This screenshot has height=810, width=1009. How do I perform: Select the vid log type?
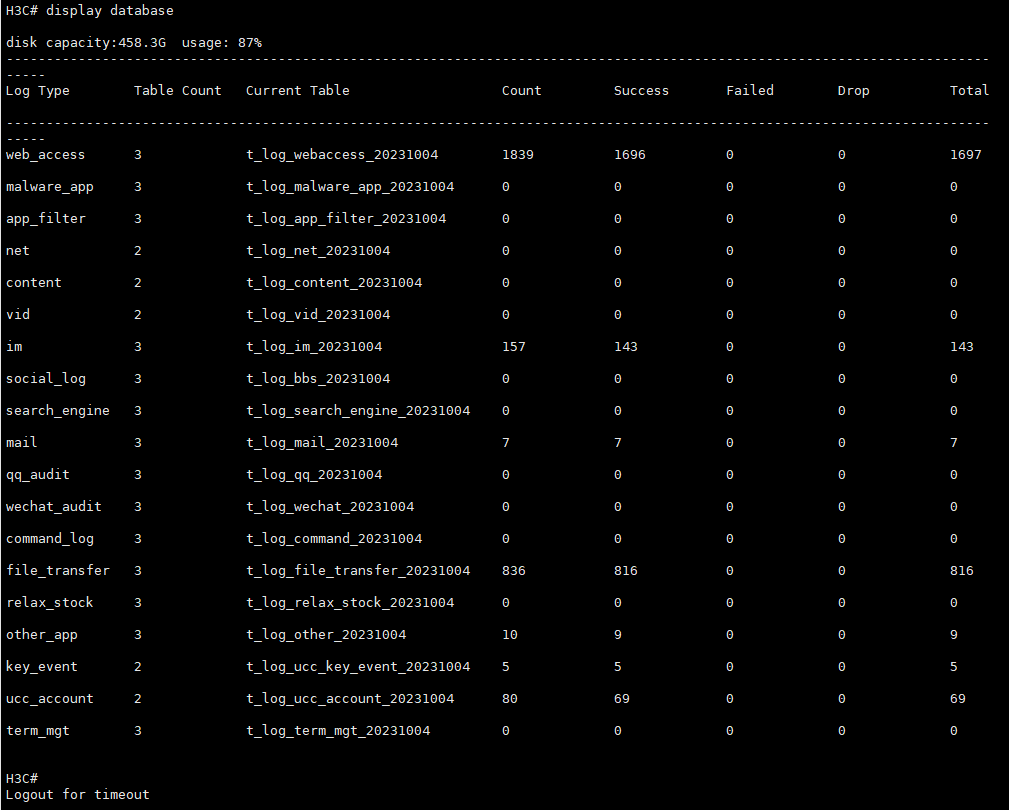pos(17,315)
